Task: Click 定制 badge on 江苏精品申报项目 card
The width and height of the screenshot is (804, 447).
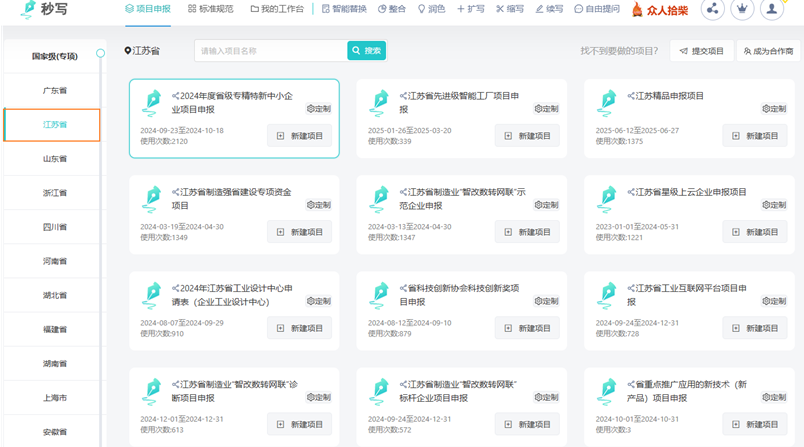Action: (x=774, y=109)
